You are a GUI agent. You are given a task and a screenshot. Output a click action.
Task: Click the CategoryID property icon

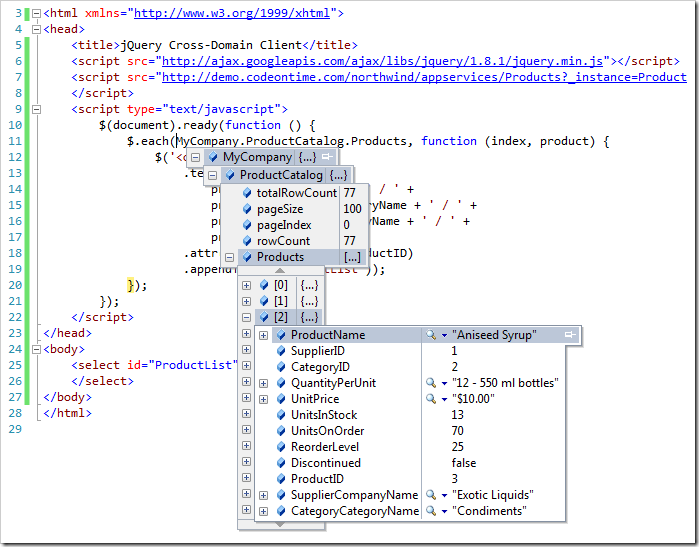coord(281,367)
